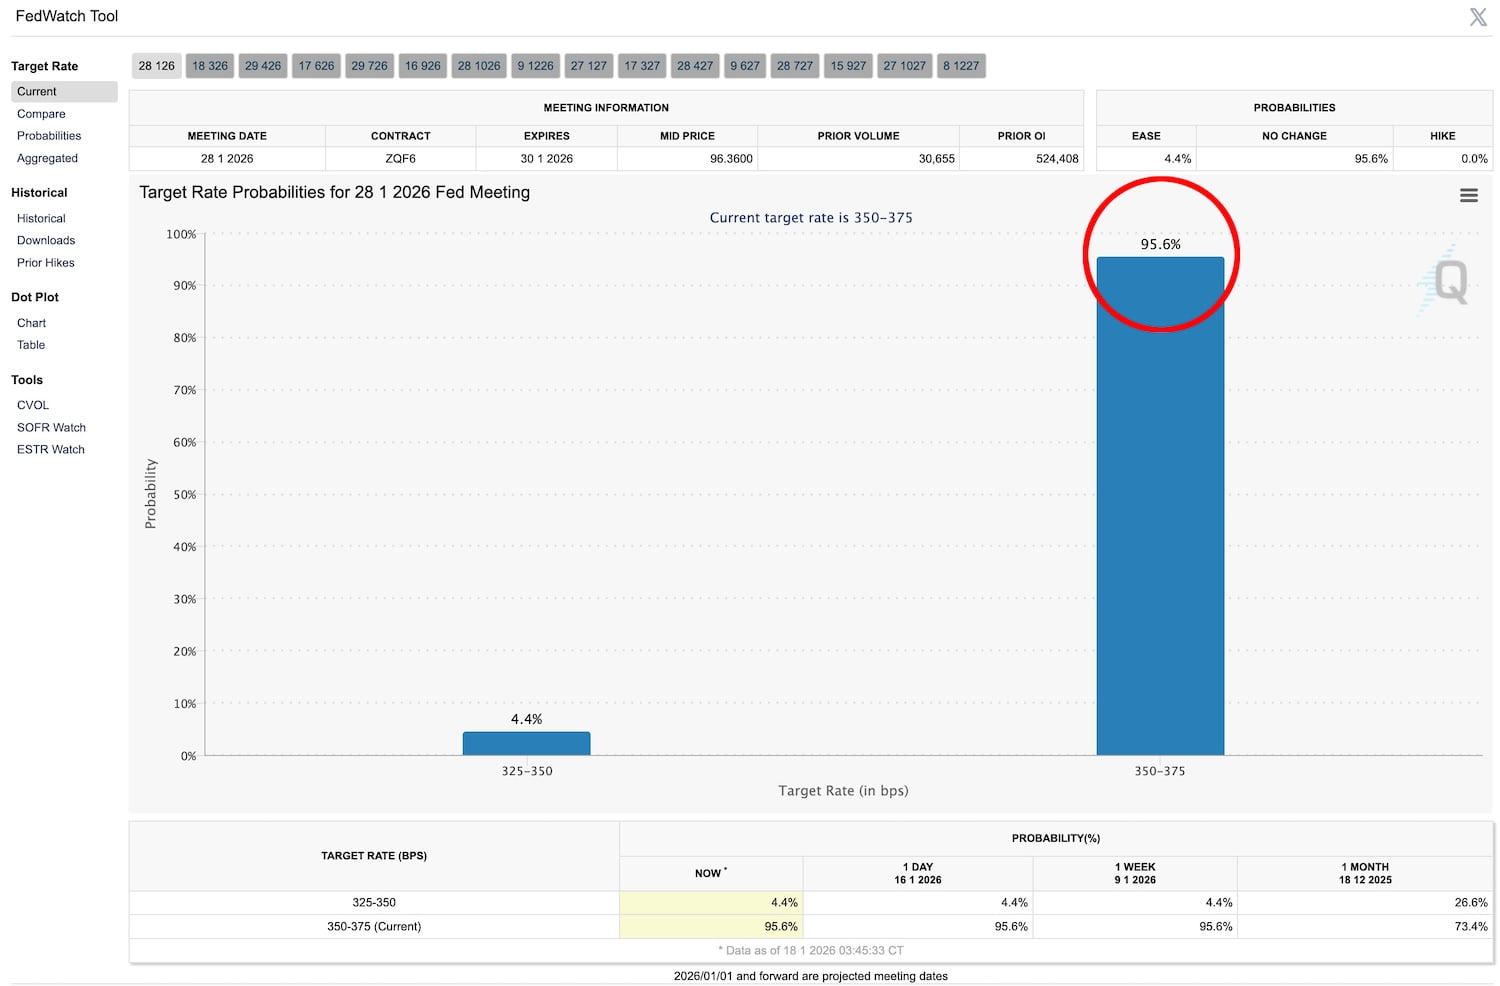Screen dimensions: 1500x986
Task: Open the Dot Plot Table
Action: 31,345
